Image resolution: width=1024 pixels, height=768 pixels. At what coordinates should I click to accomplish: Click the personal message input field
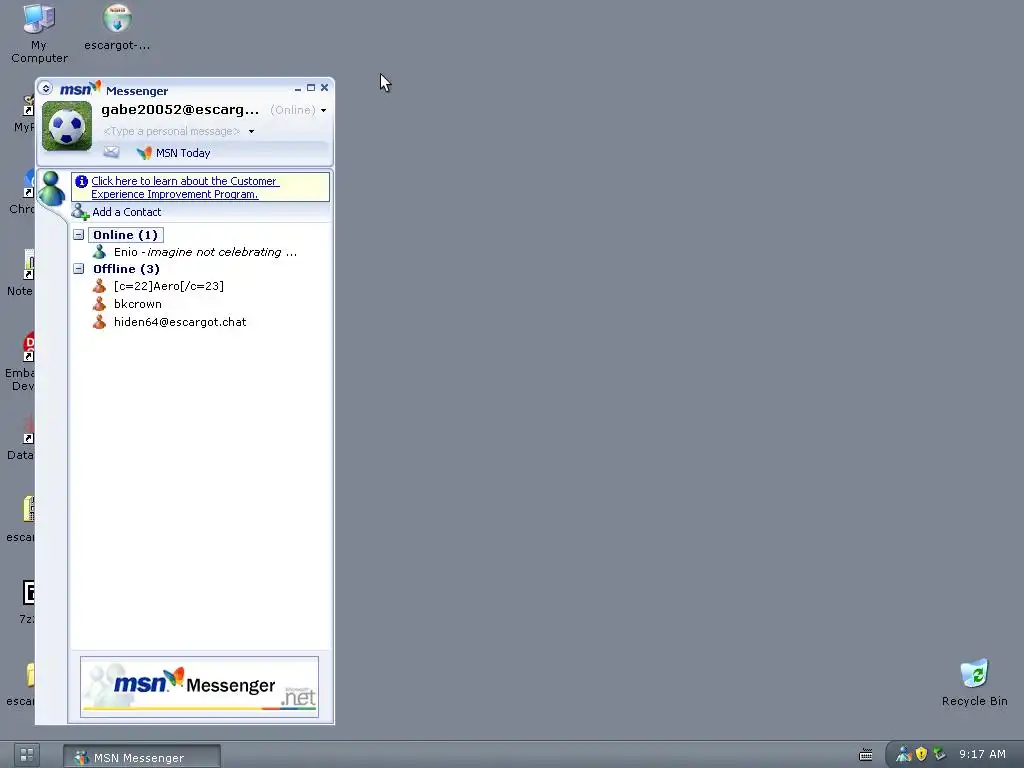pos(172,131)
